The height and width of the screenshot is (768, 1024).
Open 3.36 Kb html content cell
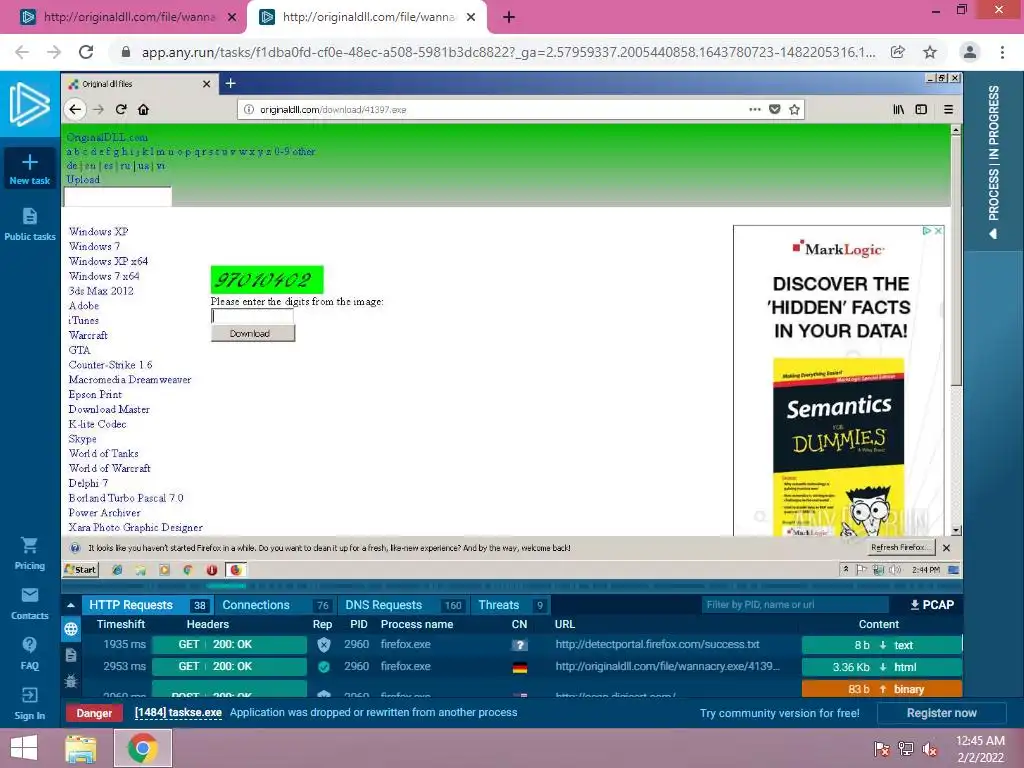click(x=882, y=667)
